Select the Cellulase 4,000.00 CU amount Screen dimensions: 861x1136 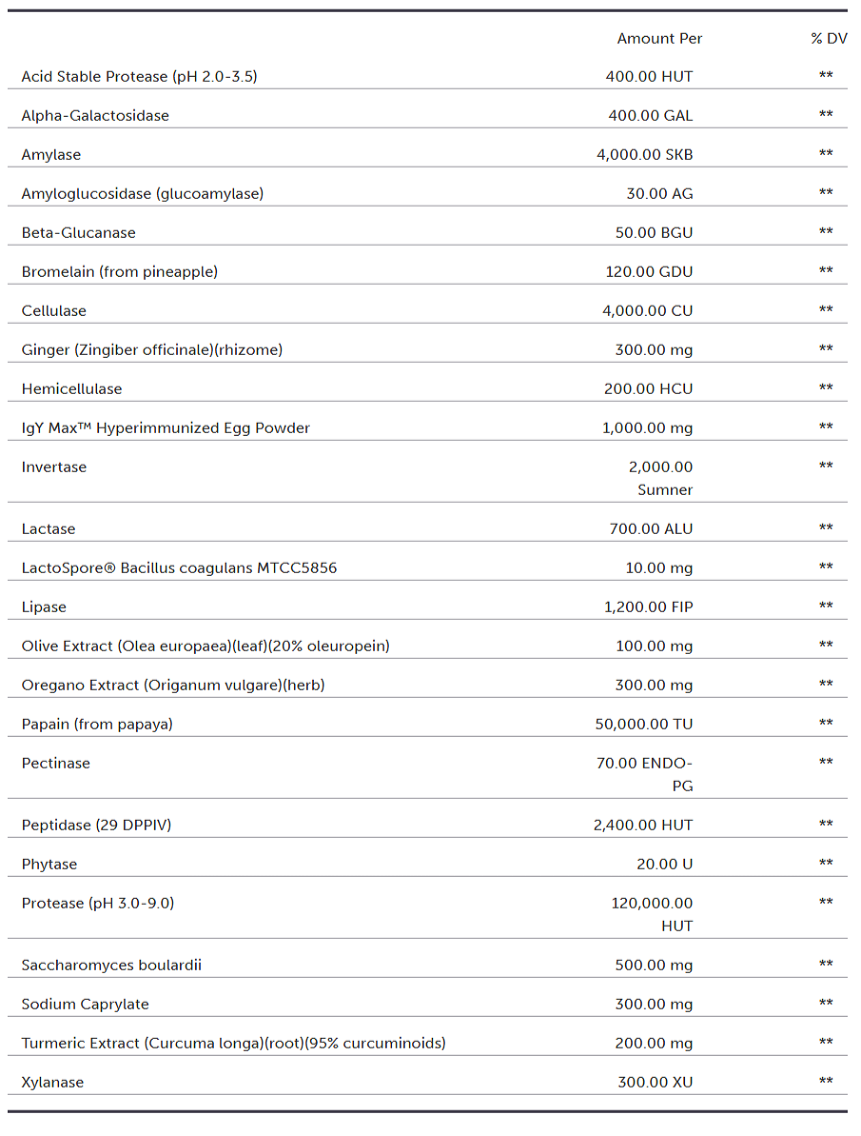[647, 310]
